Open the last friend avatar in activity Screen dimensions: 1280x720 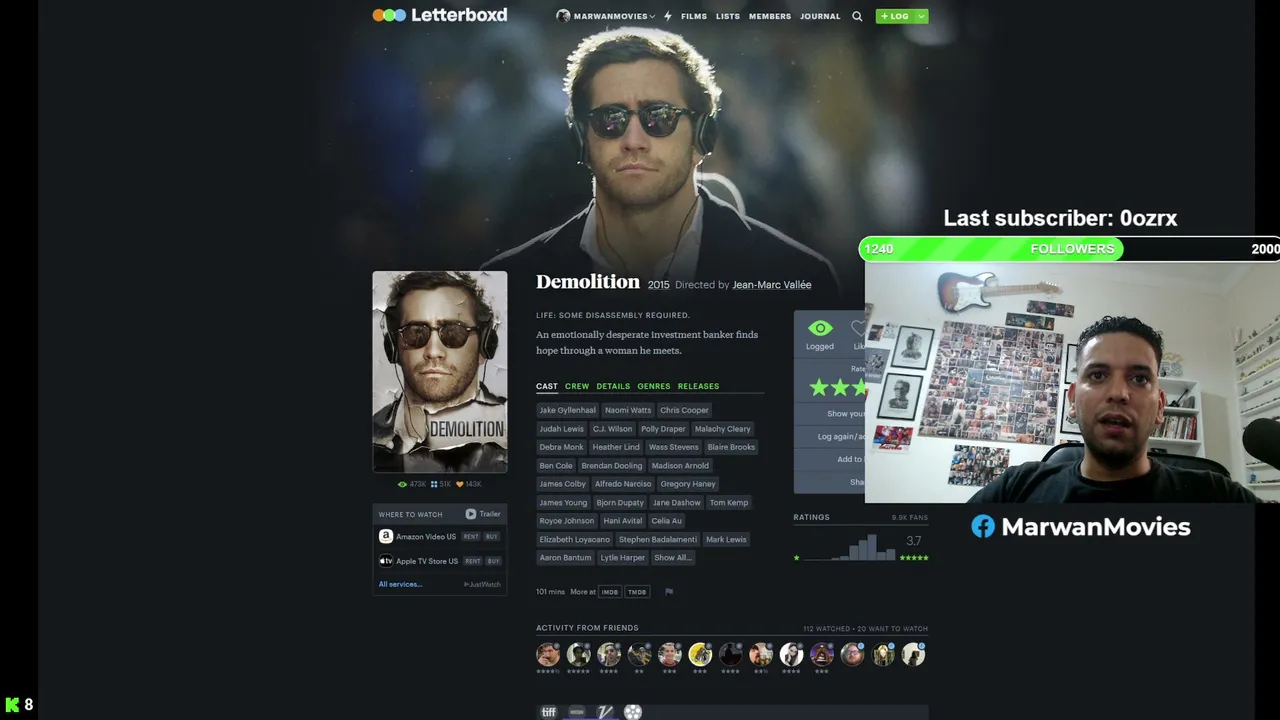[x=913, y=655]
